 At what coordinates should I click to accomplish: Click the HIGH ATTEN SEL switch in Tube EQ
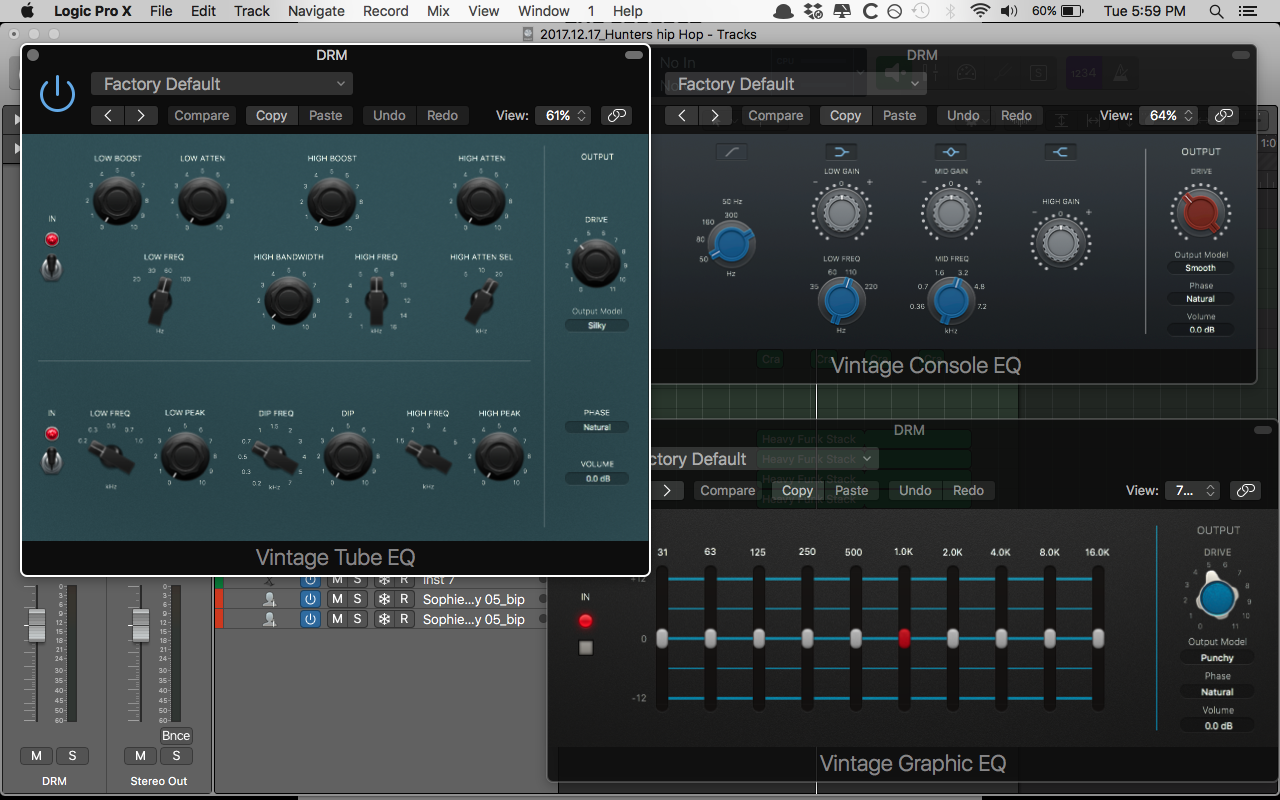tap(481, 299)
